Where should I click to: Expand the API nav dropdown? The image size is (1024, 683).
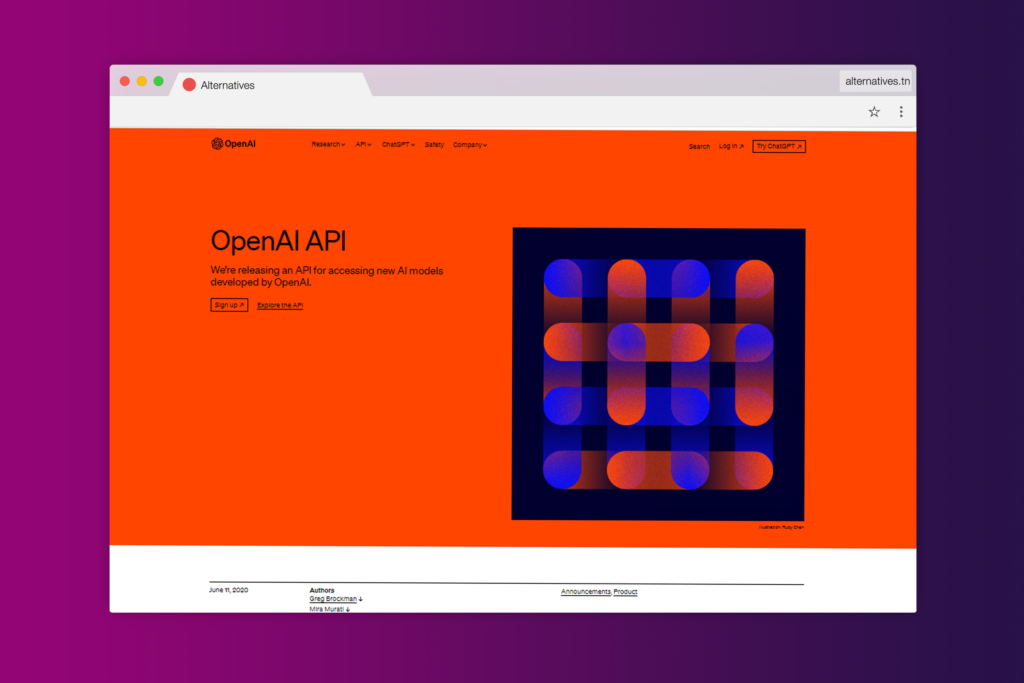pos(363,144)
